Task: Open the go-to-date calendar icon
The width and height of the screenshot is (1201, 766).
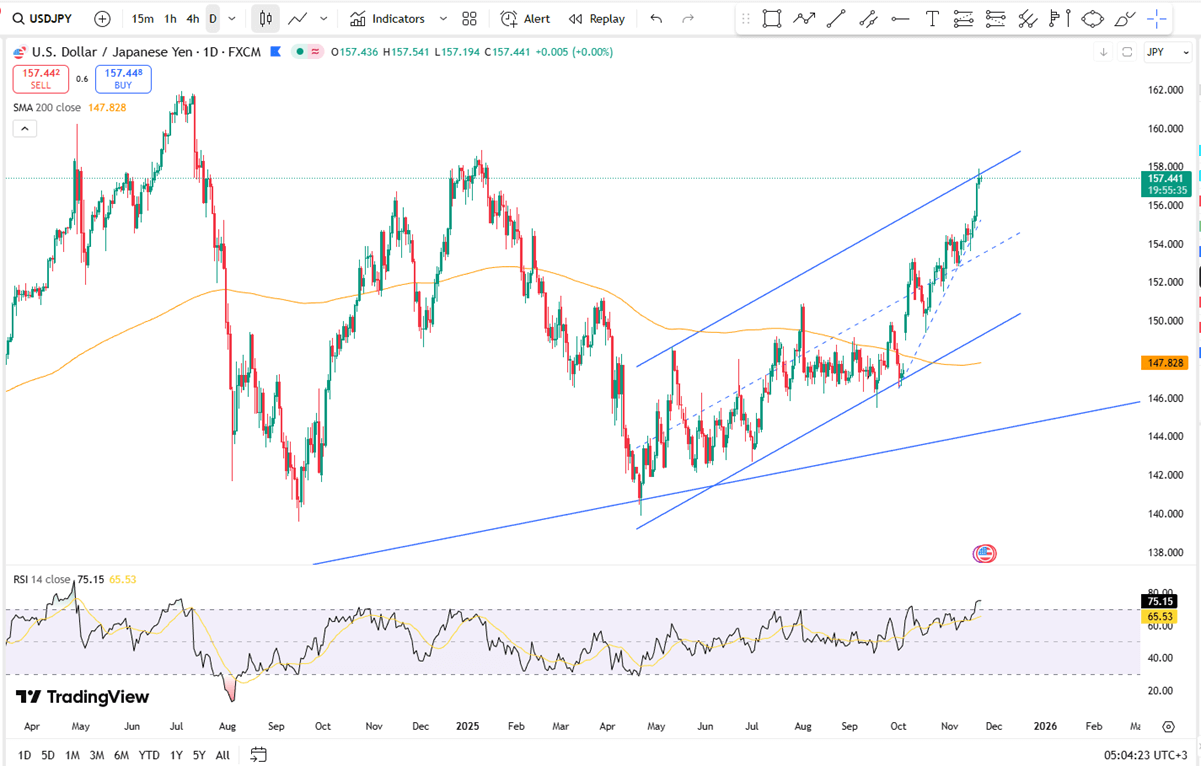Action: tap(258, 755)
